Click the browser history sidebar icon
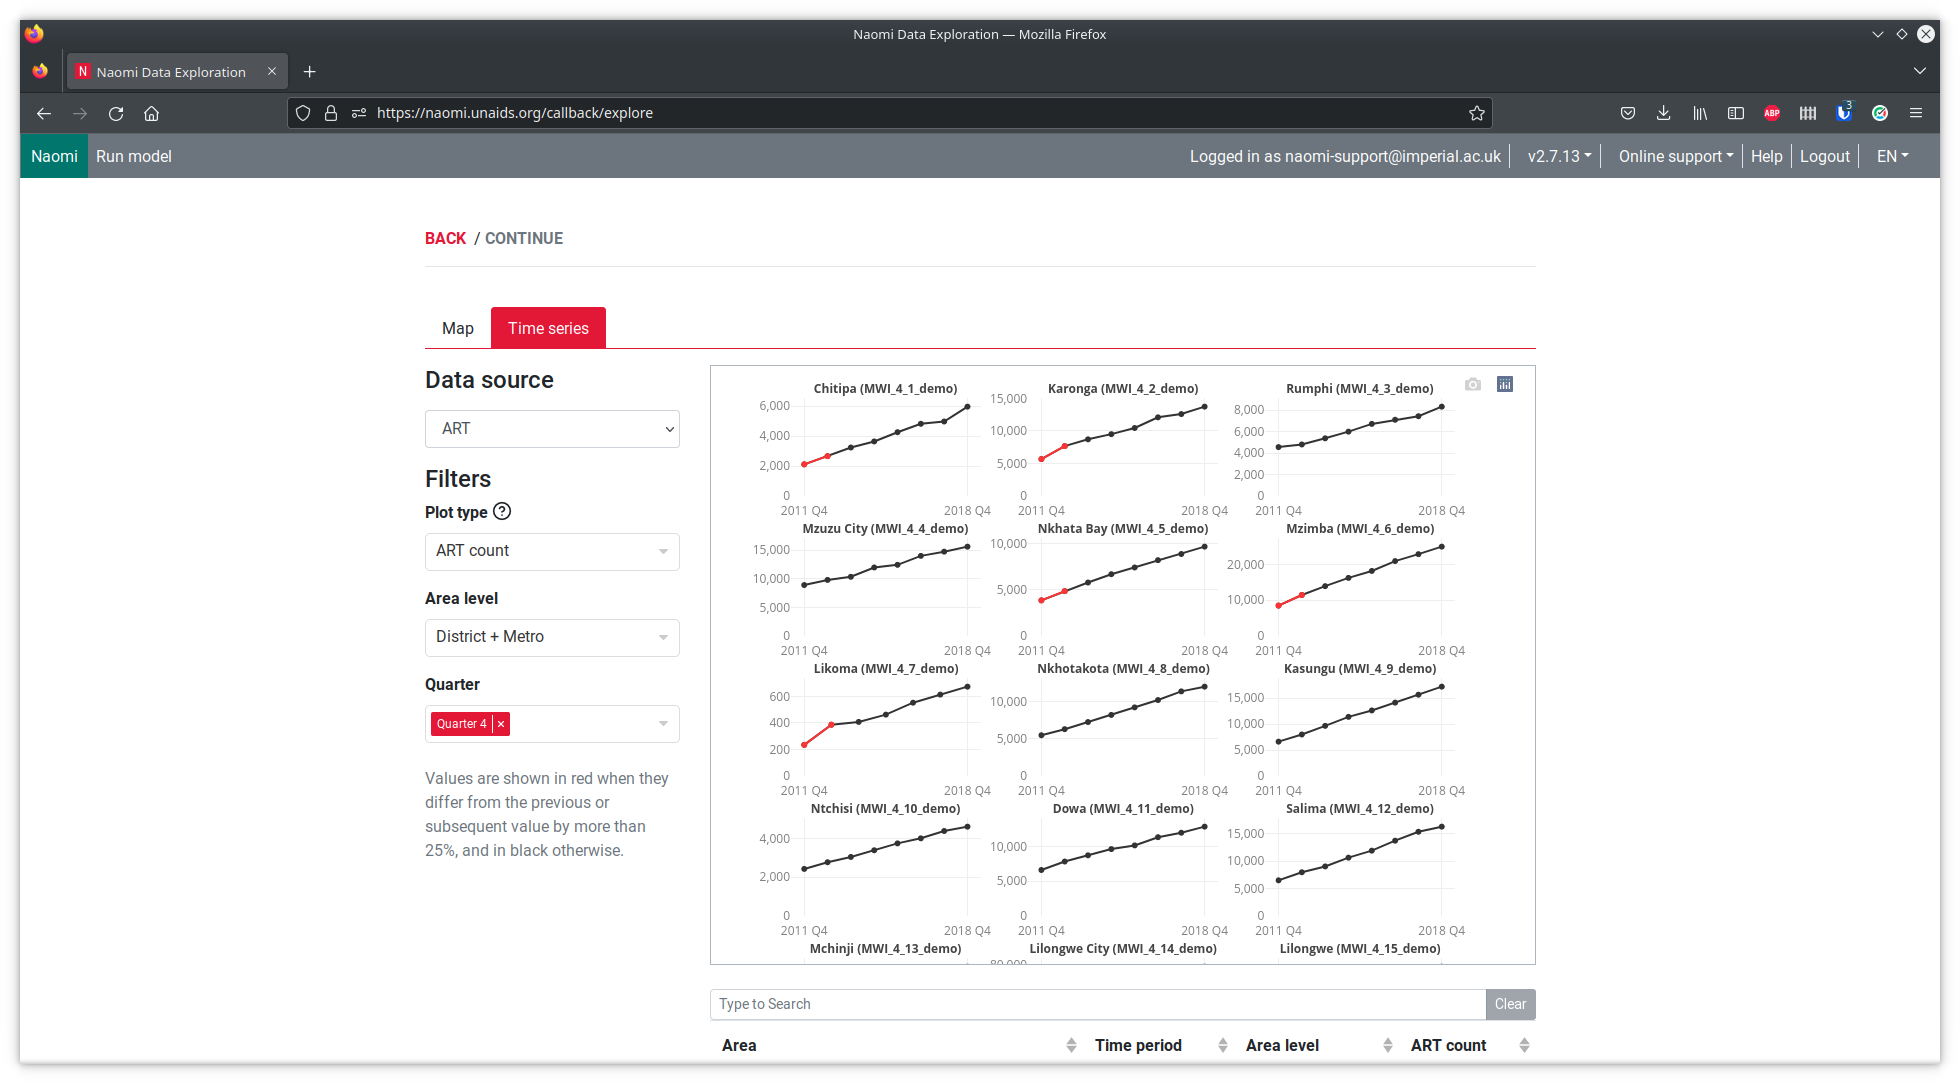 1702,112
